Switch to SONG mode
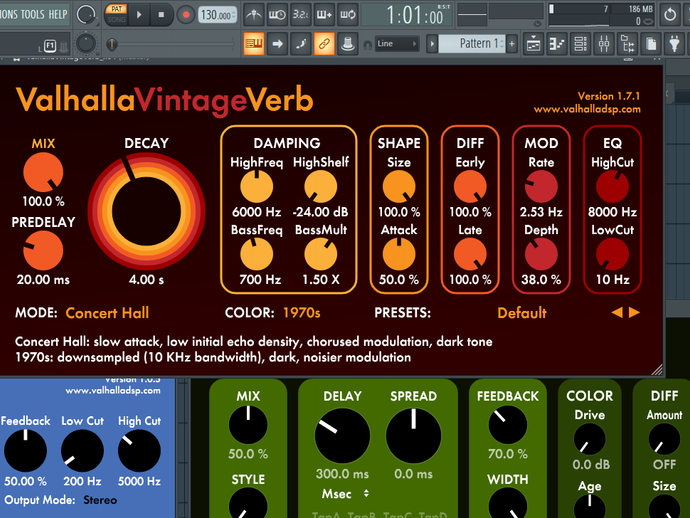690x518 pixels. pos(116,19)
